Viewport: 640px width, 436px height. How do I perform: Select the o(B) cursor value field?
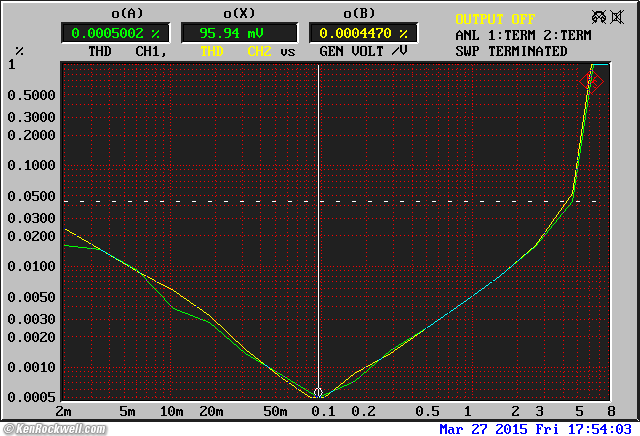361,33
